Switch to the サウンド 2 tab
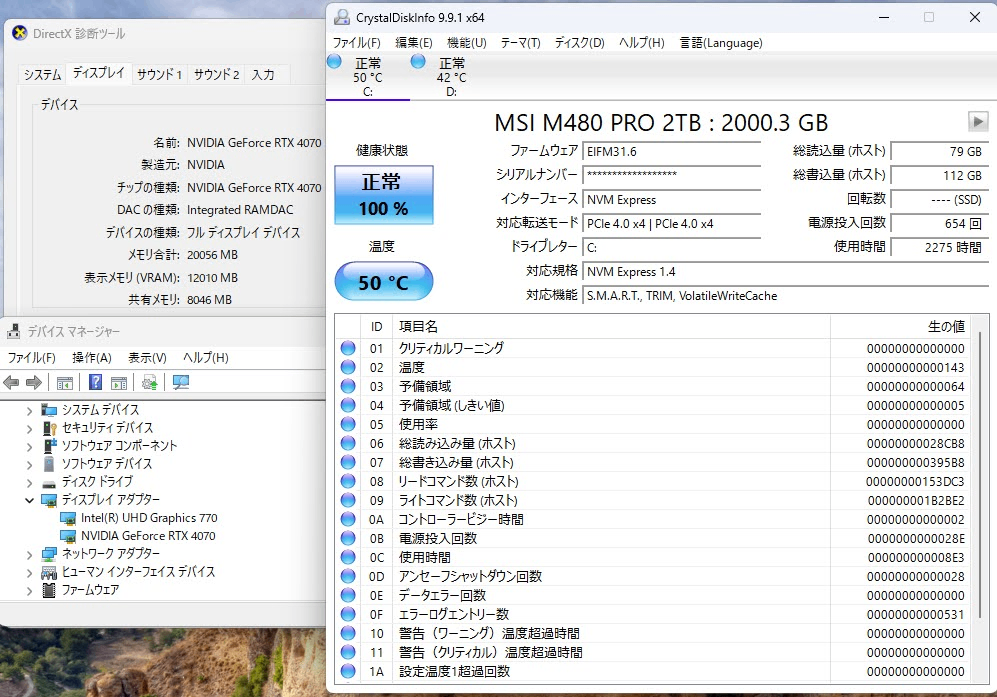This screenshot has width=997, height=697. (x=216, y=74)
